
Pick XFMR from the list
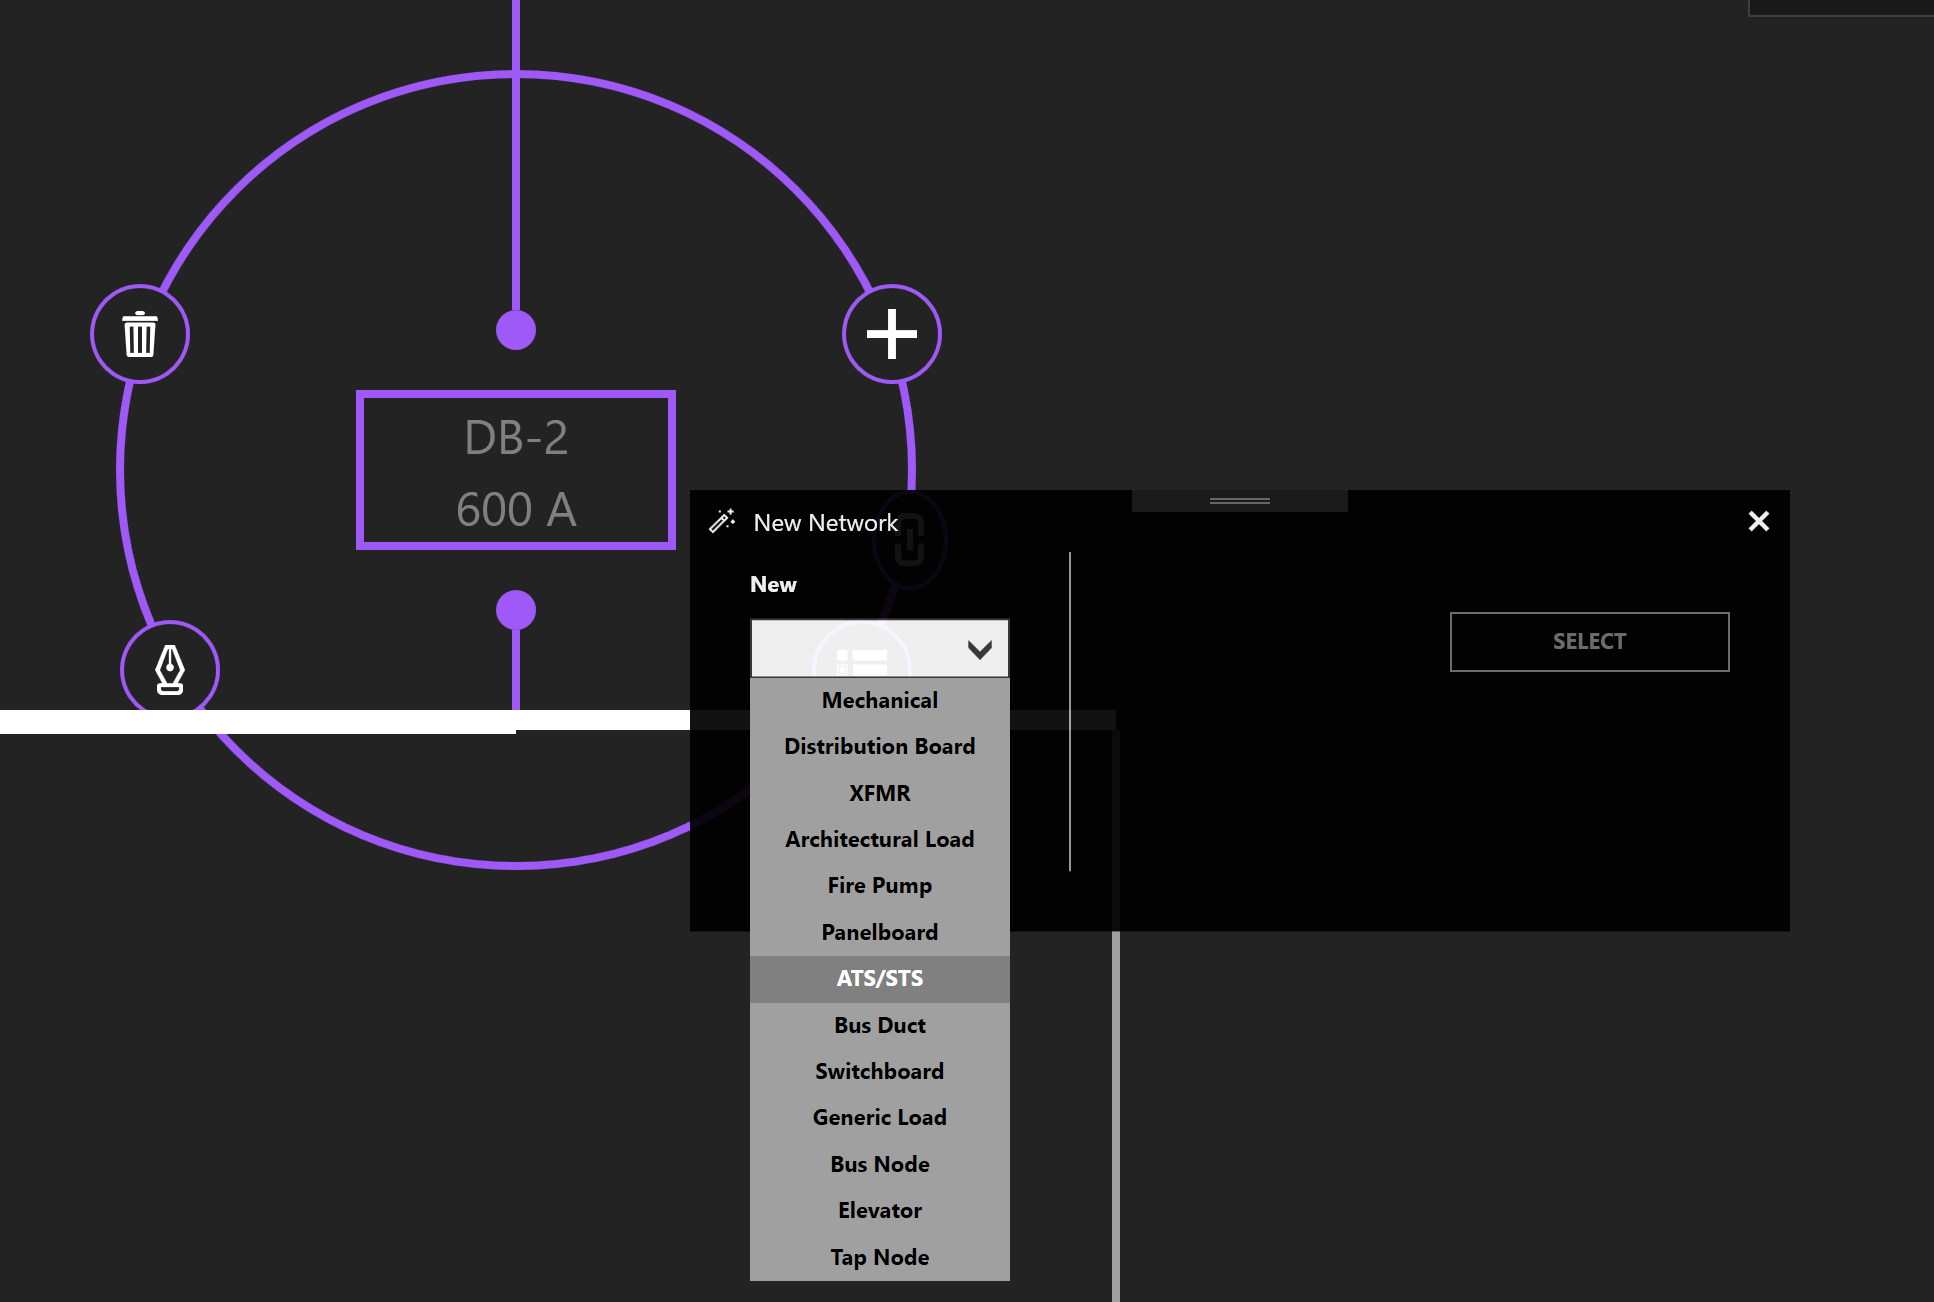pos(879,793)
